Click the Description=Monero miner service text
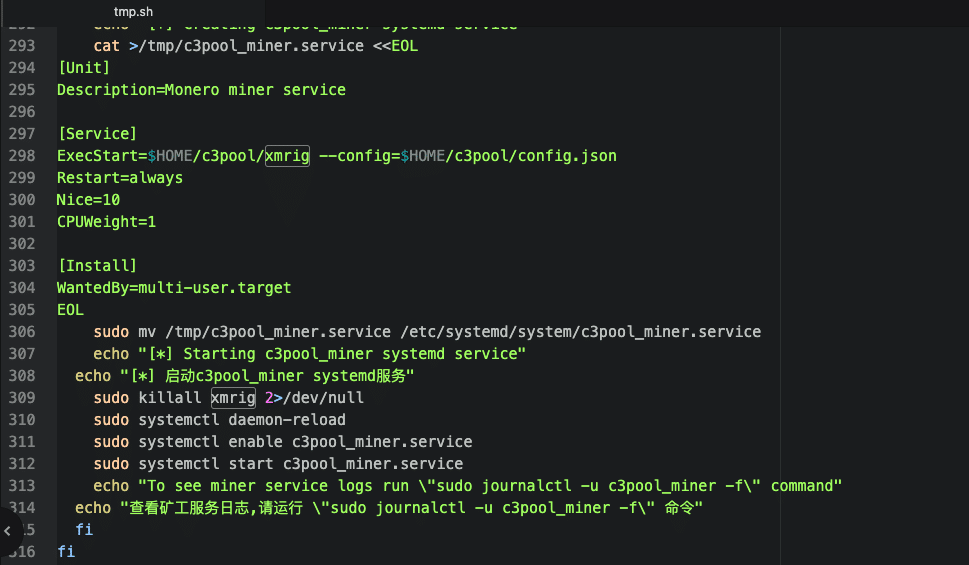This screenshot has height=565, width=969. click(201, 90)
